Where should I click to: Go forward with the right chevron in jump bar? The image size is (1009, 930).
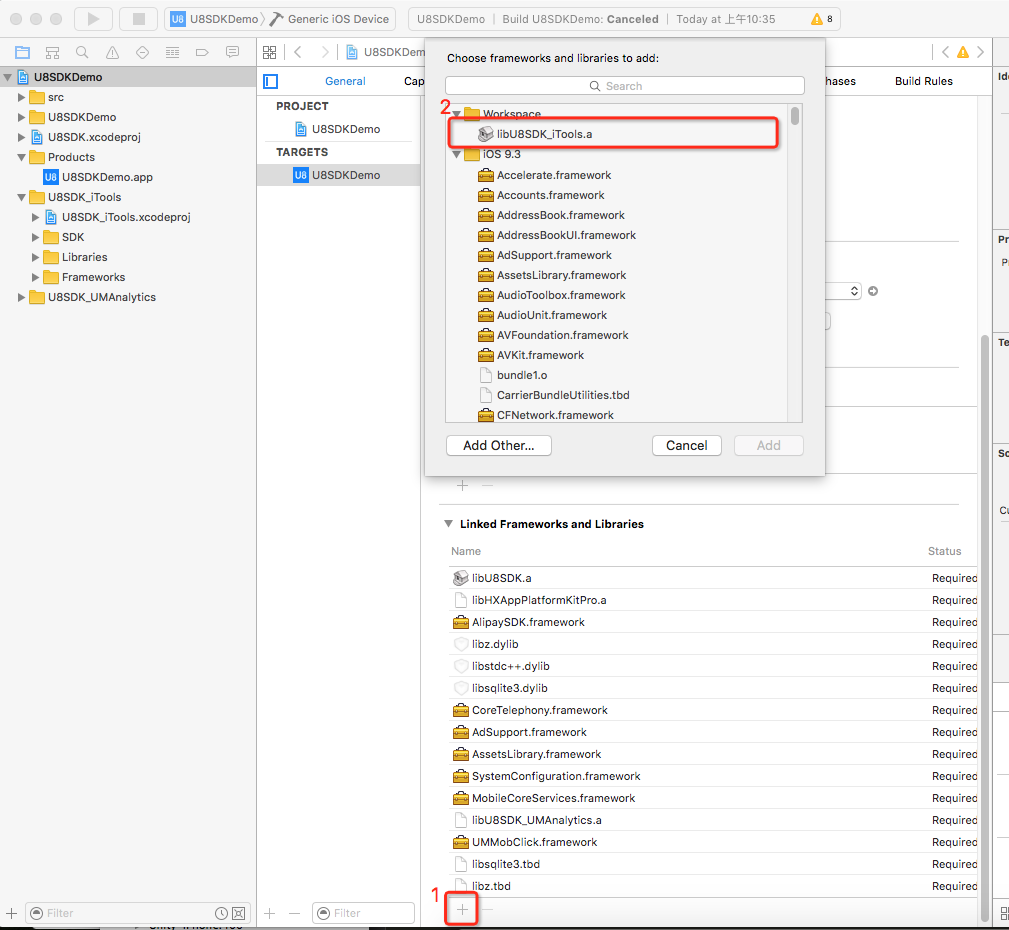(325, 52)
